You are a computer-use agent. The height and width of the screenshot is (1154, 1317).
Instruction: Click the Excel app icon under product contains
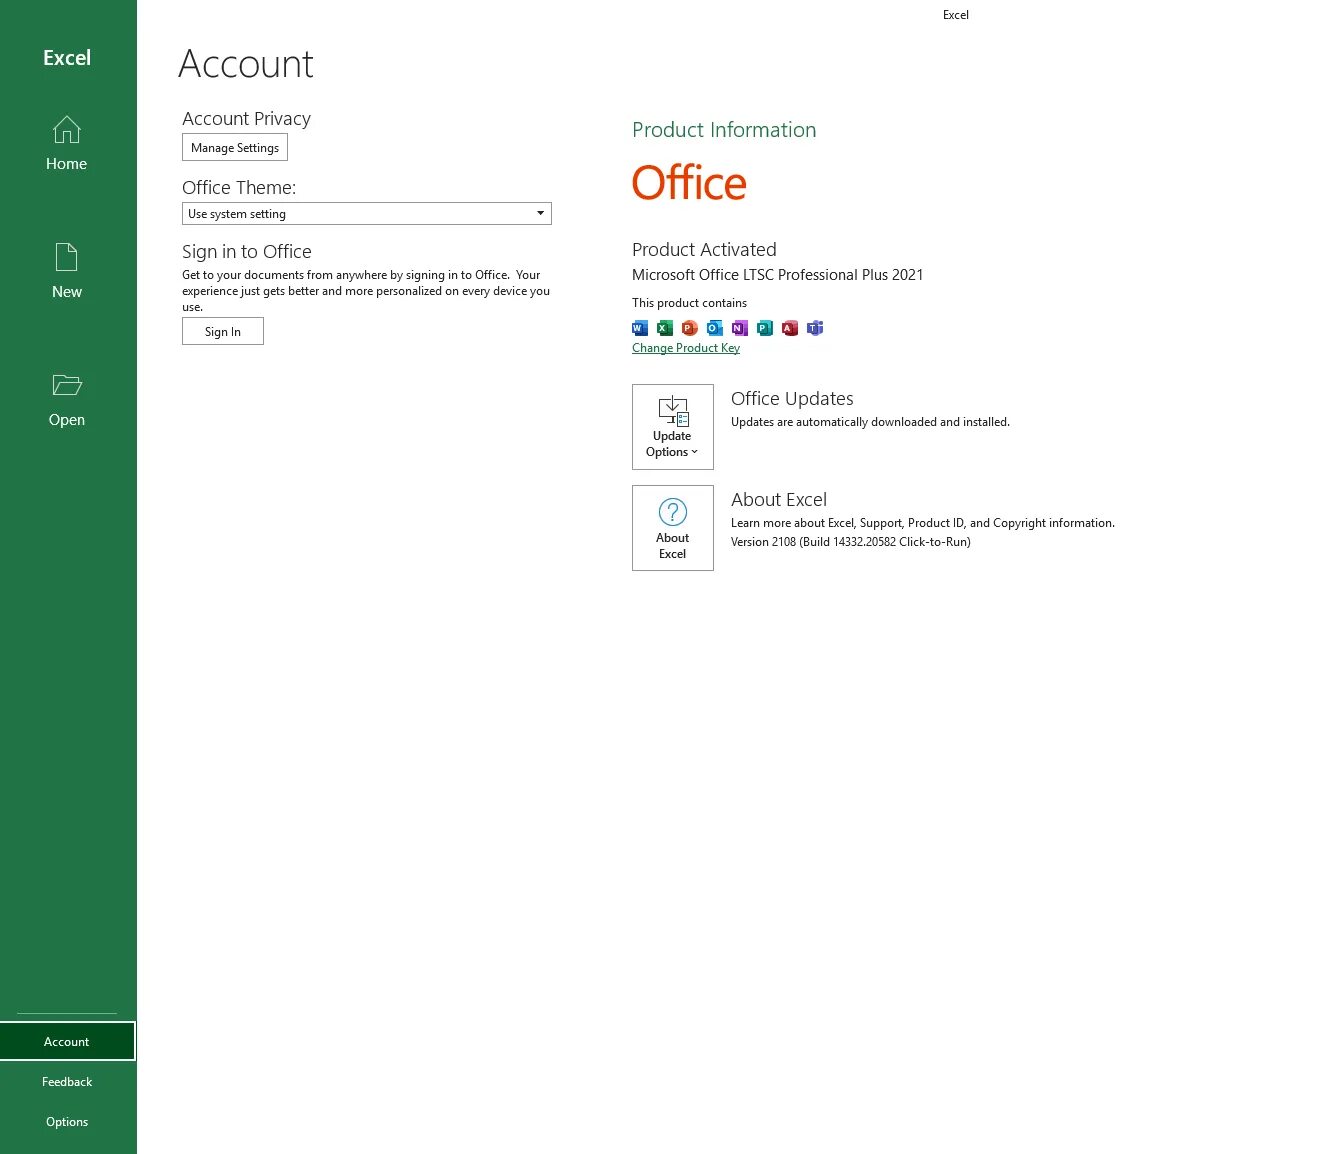(x=665, y=328)
